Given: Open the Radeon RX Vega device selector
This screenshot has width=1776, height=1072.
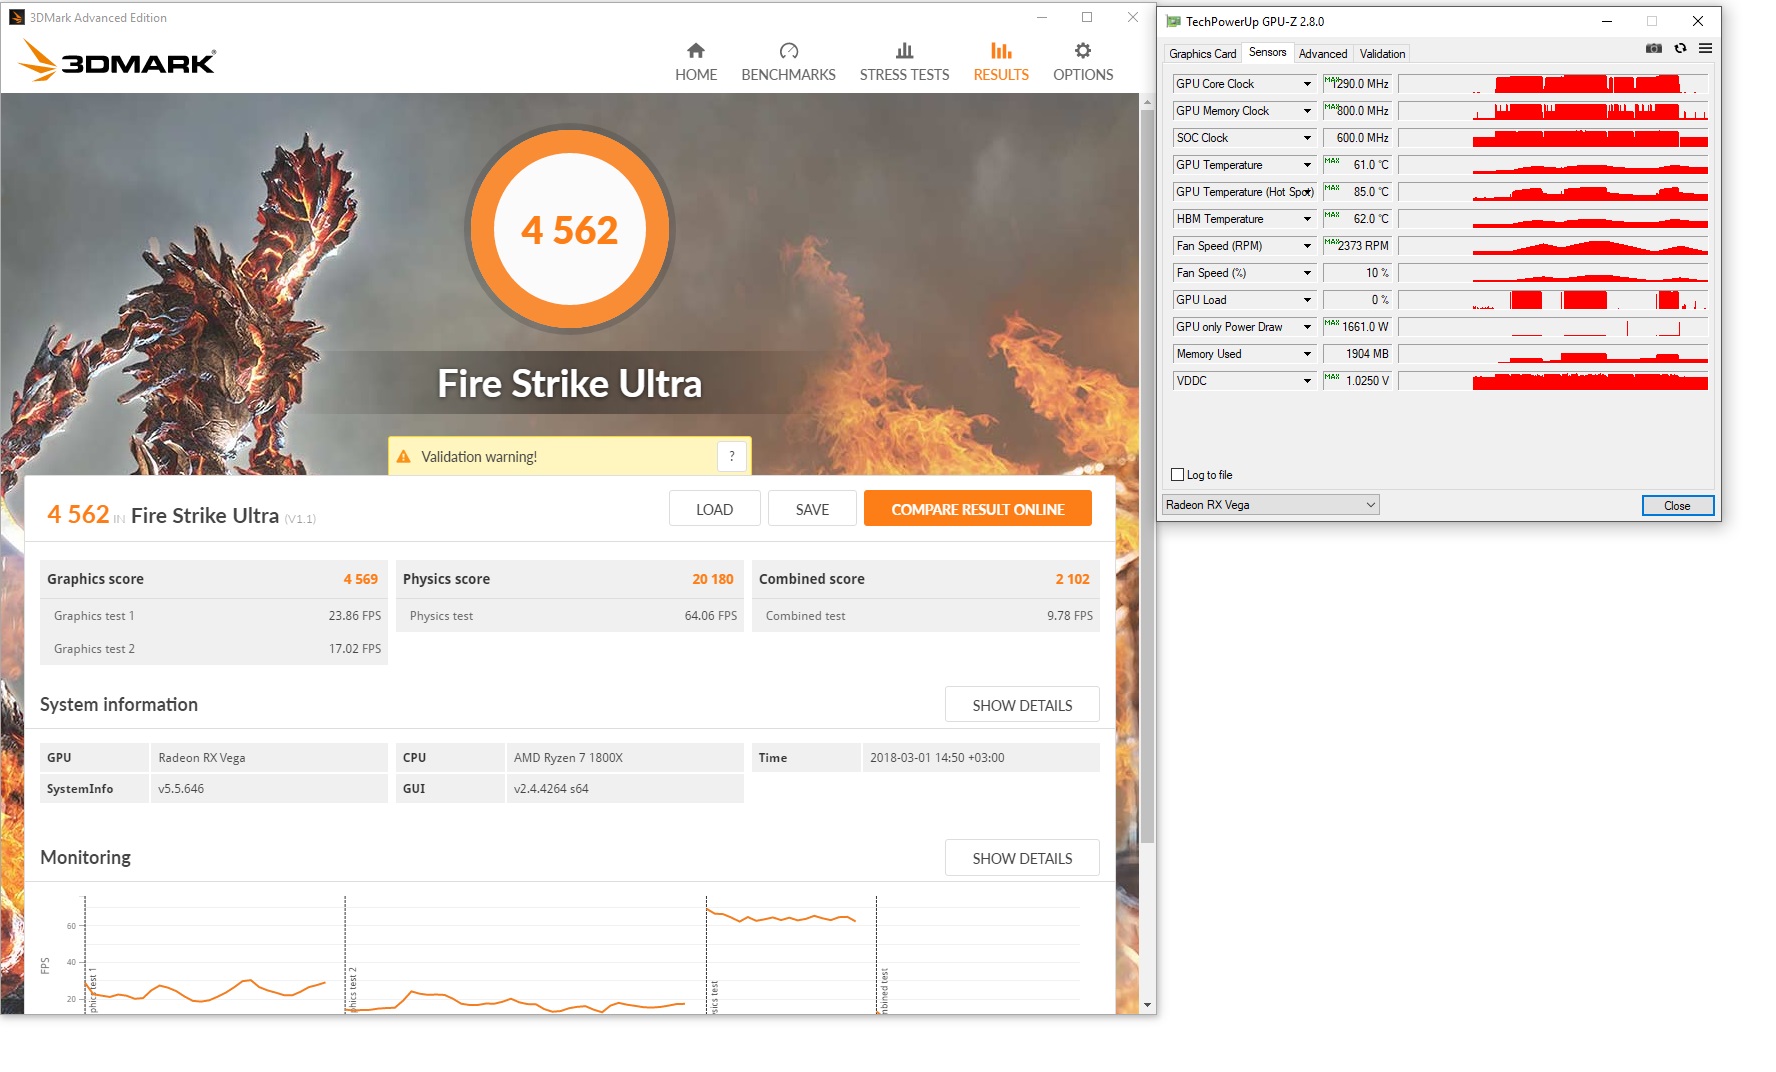Looking at the screenshot, I should (x=1271, y=505).
